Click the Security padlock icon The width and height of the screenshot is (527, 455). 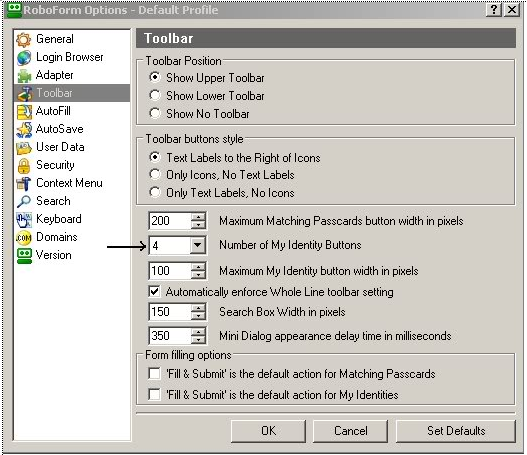coord(24,166)
